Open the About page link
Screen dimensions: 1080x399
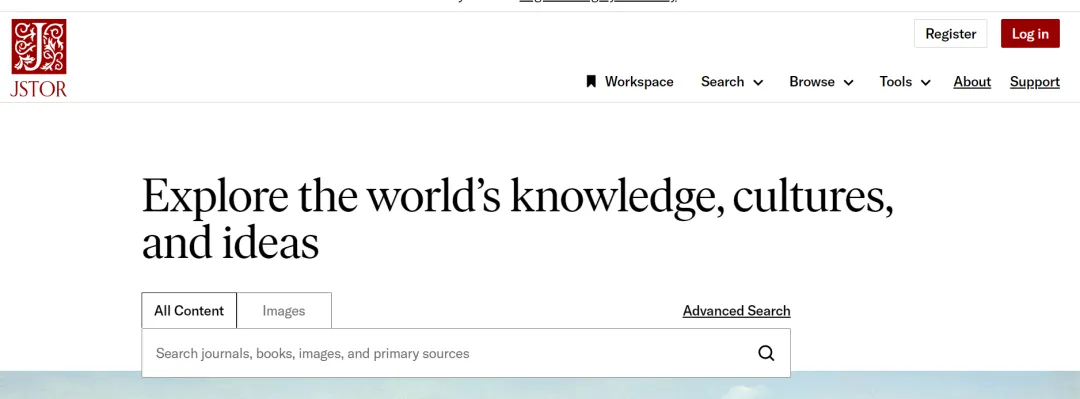pos(972,81)
